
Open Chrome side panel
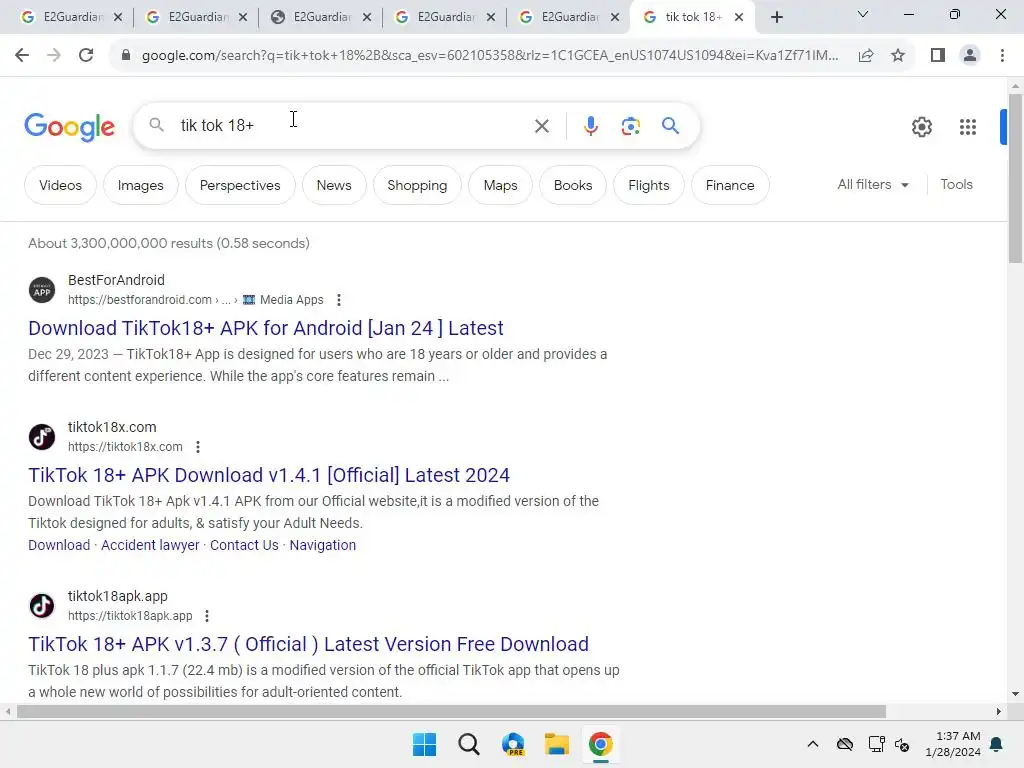click(x=938, y=56)
